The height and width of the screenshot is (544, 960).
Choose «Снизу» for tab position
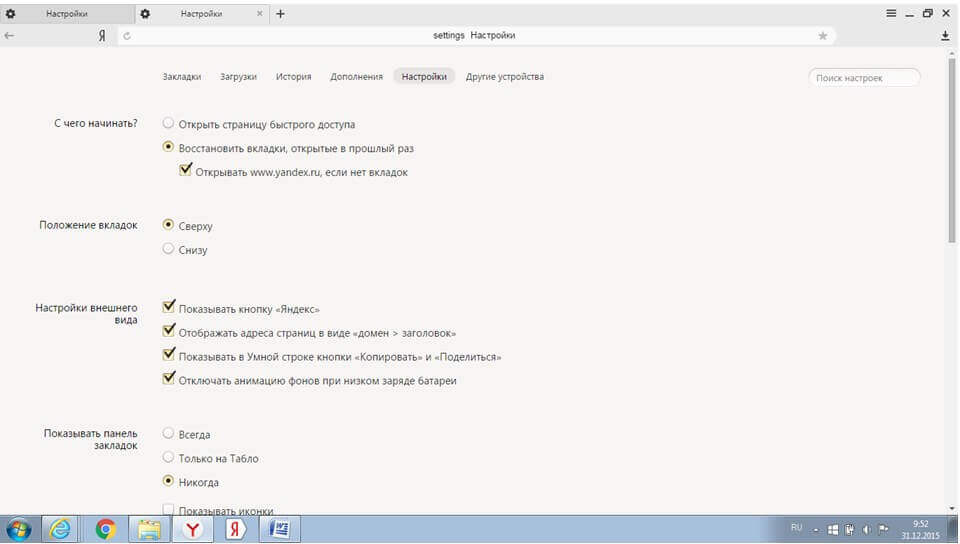(168, 249)
